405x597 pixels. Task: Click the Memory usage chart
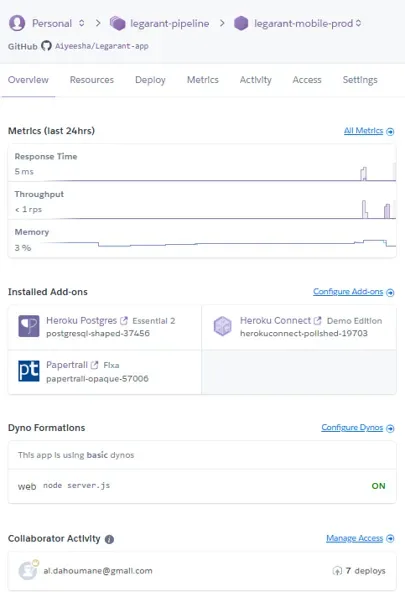point(202,239)
